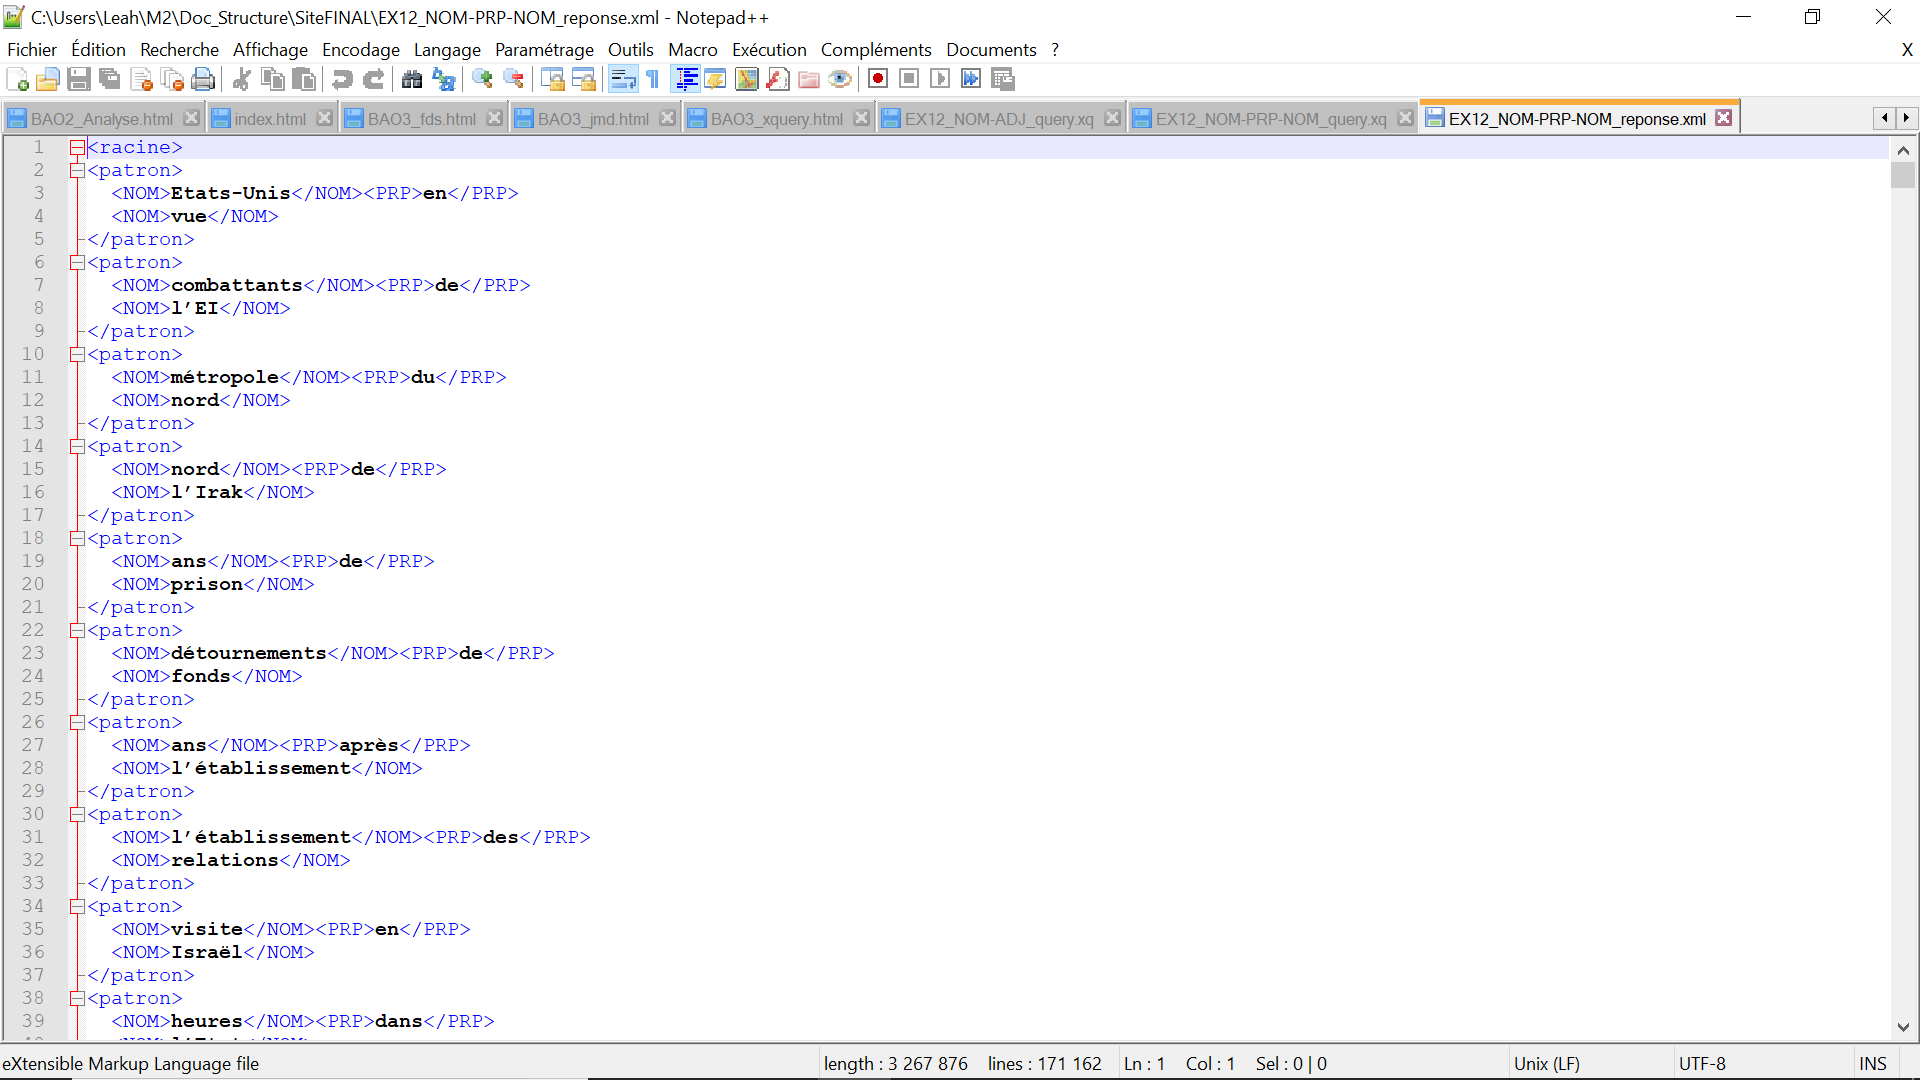
Task: Click the New file toolbar icon
Action: 17,80
